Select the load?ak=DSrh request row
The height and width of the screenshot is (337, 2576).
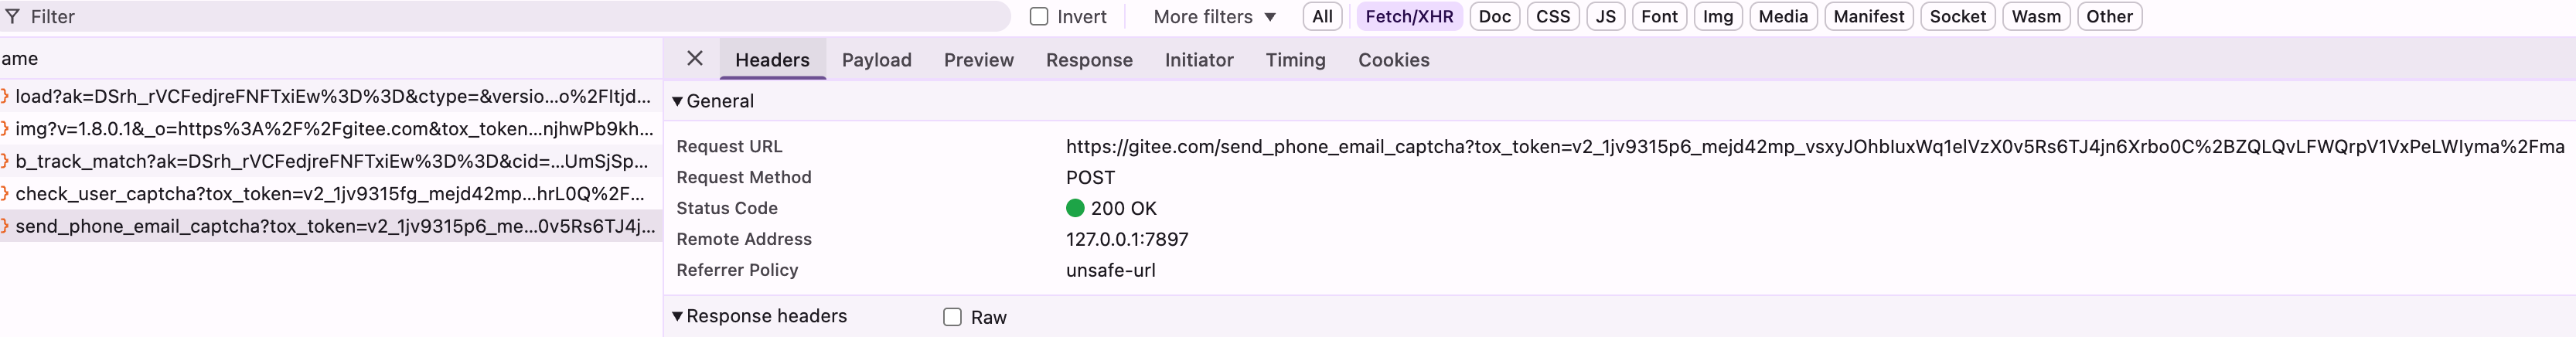pyautogui.click(x=331, y=97)
